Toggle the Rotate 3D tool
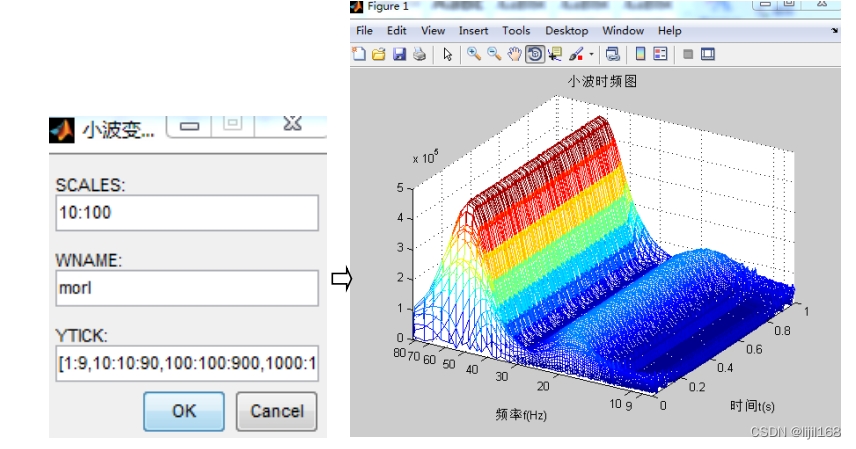Image resolution: width=856 pixels, height=449 pixels. [535, 54]
